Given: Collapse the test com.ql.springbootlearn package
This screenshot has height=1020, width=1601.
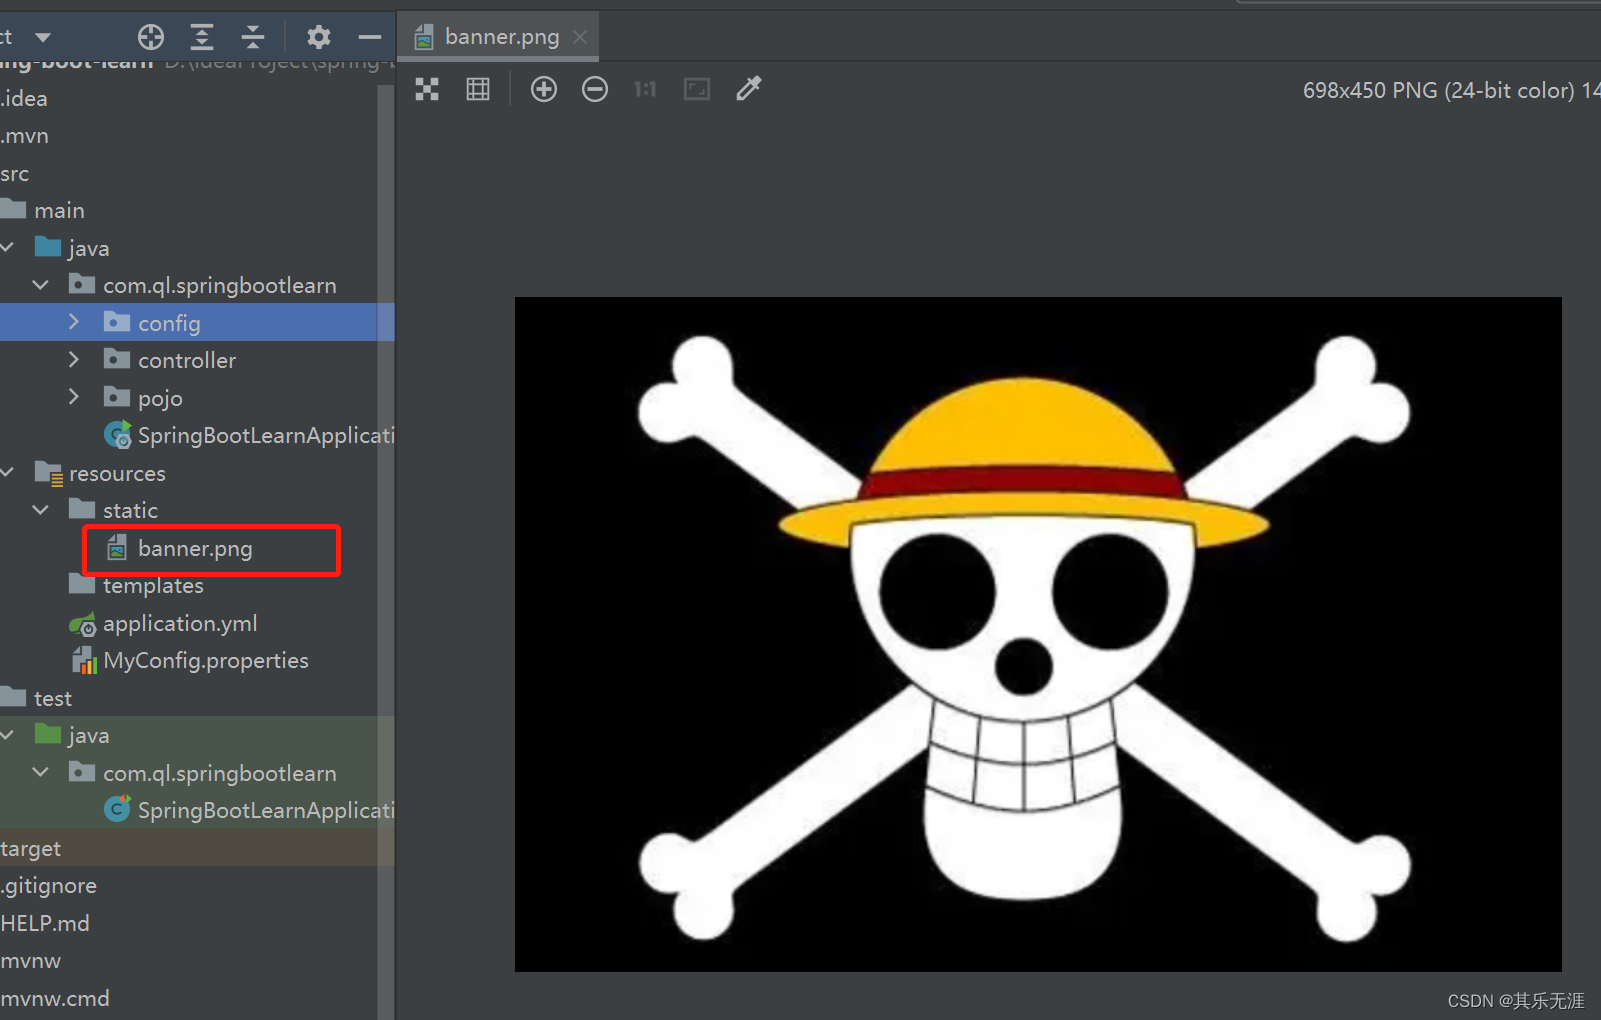Looking at the screenshot, I should 41,772.
